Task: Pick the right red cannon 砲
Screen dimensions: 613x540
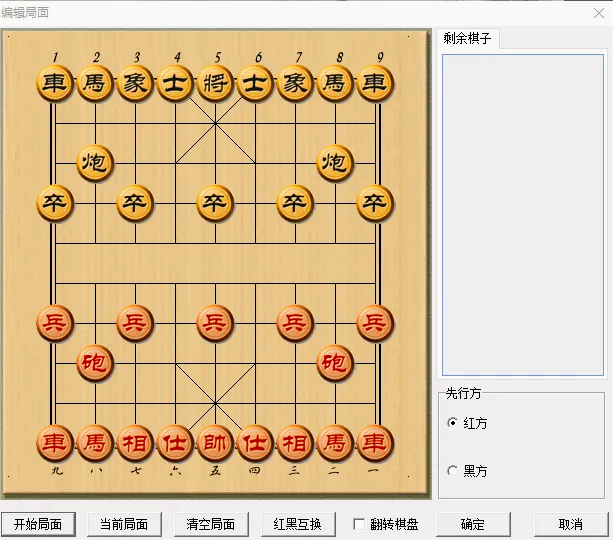Action: 335,362
